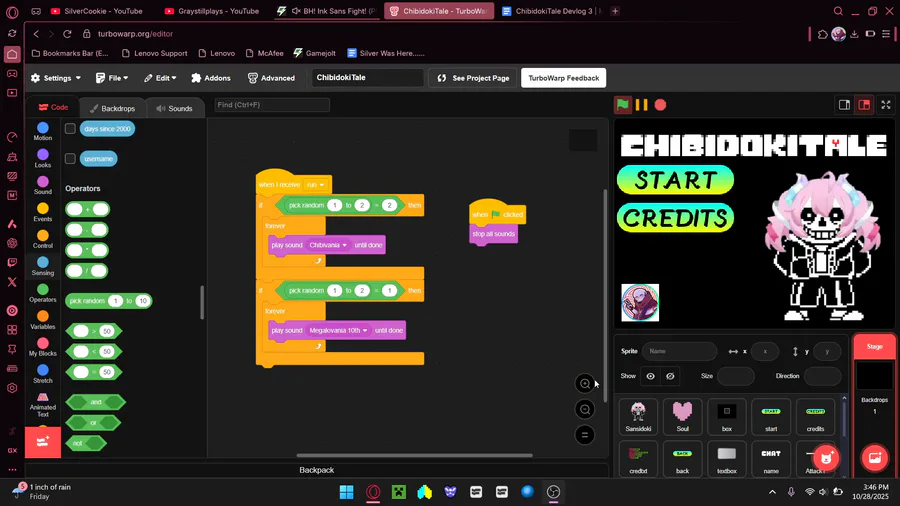Open the Settings dropdown menu
900x506 pixels.
point(56,78)
